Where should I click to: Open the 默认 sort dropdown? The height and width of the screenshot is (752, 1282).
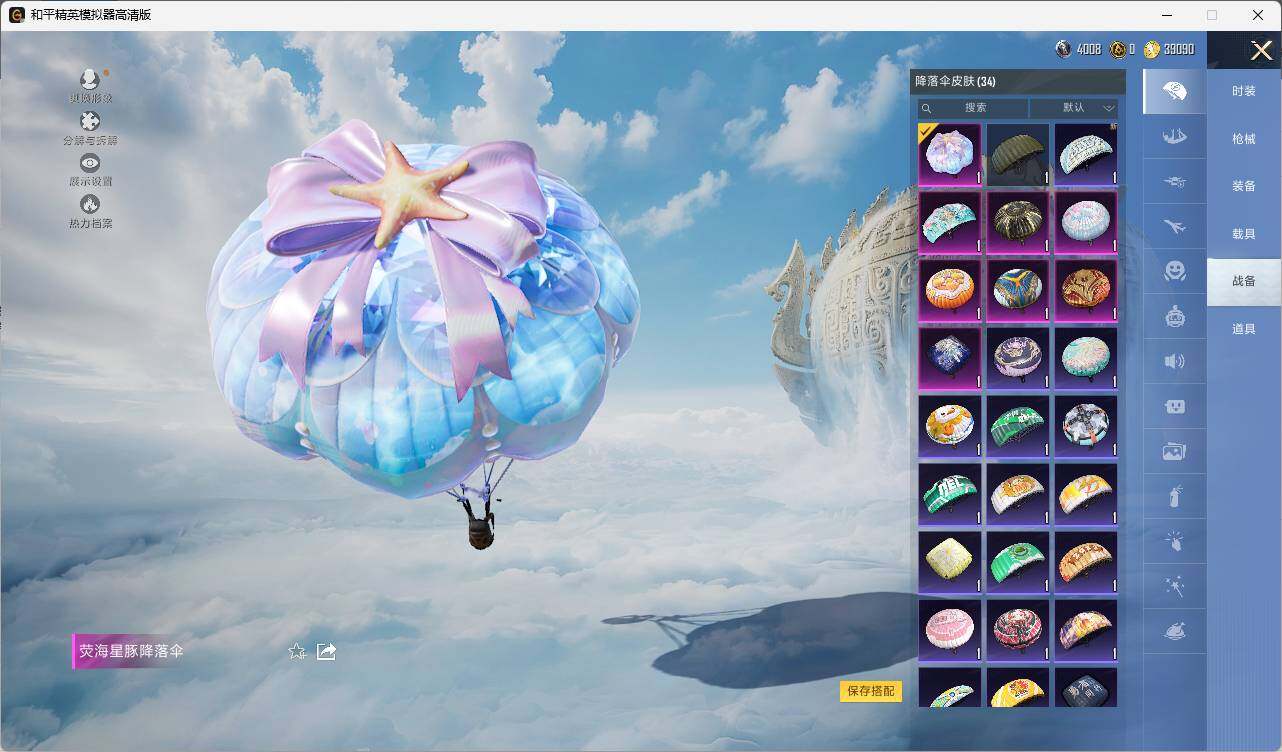tap(1073, 108)
